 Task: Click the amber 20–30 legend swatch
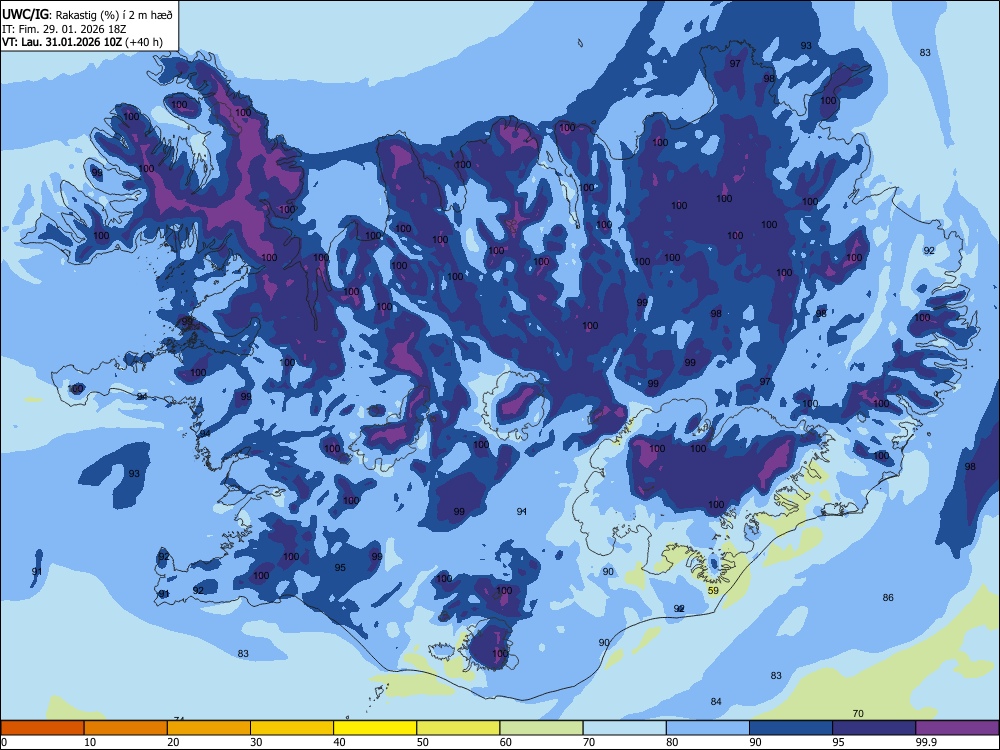[209, 728]
